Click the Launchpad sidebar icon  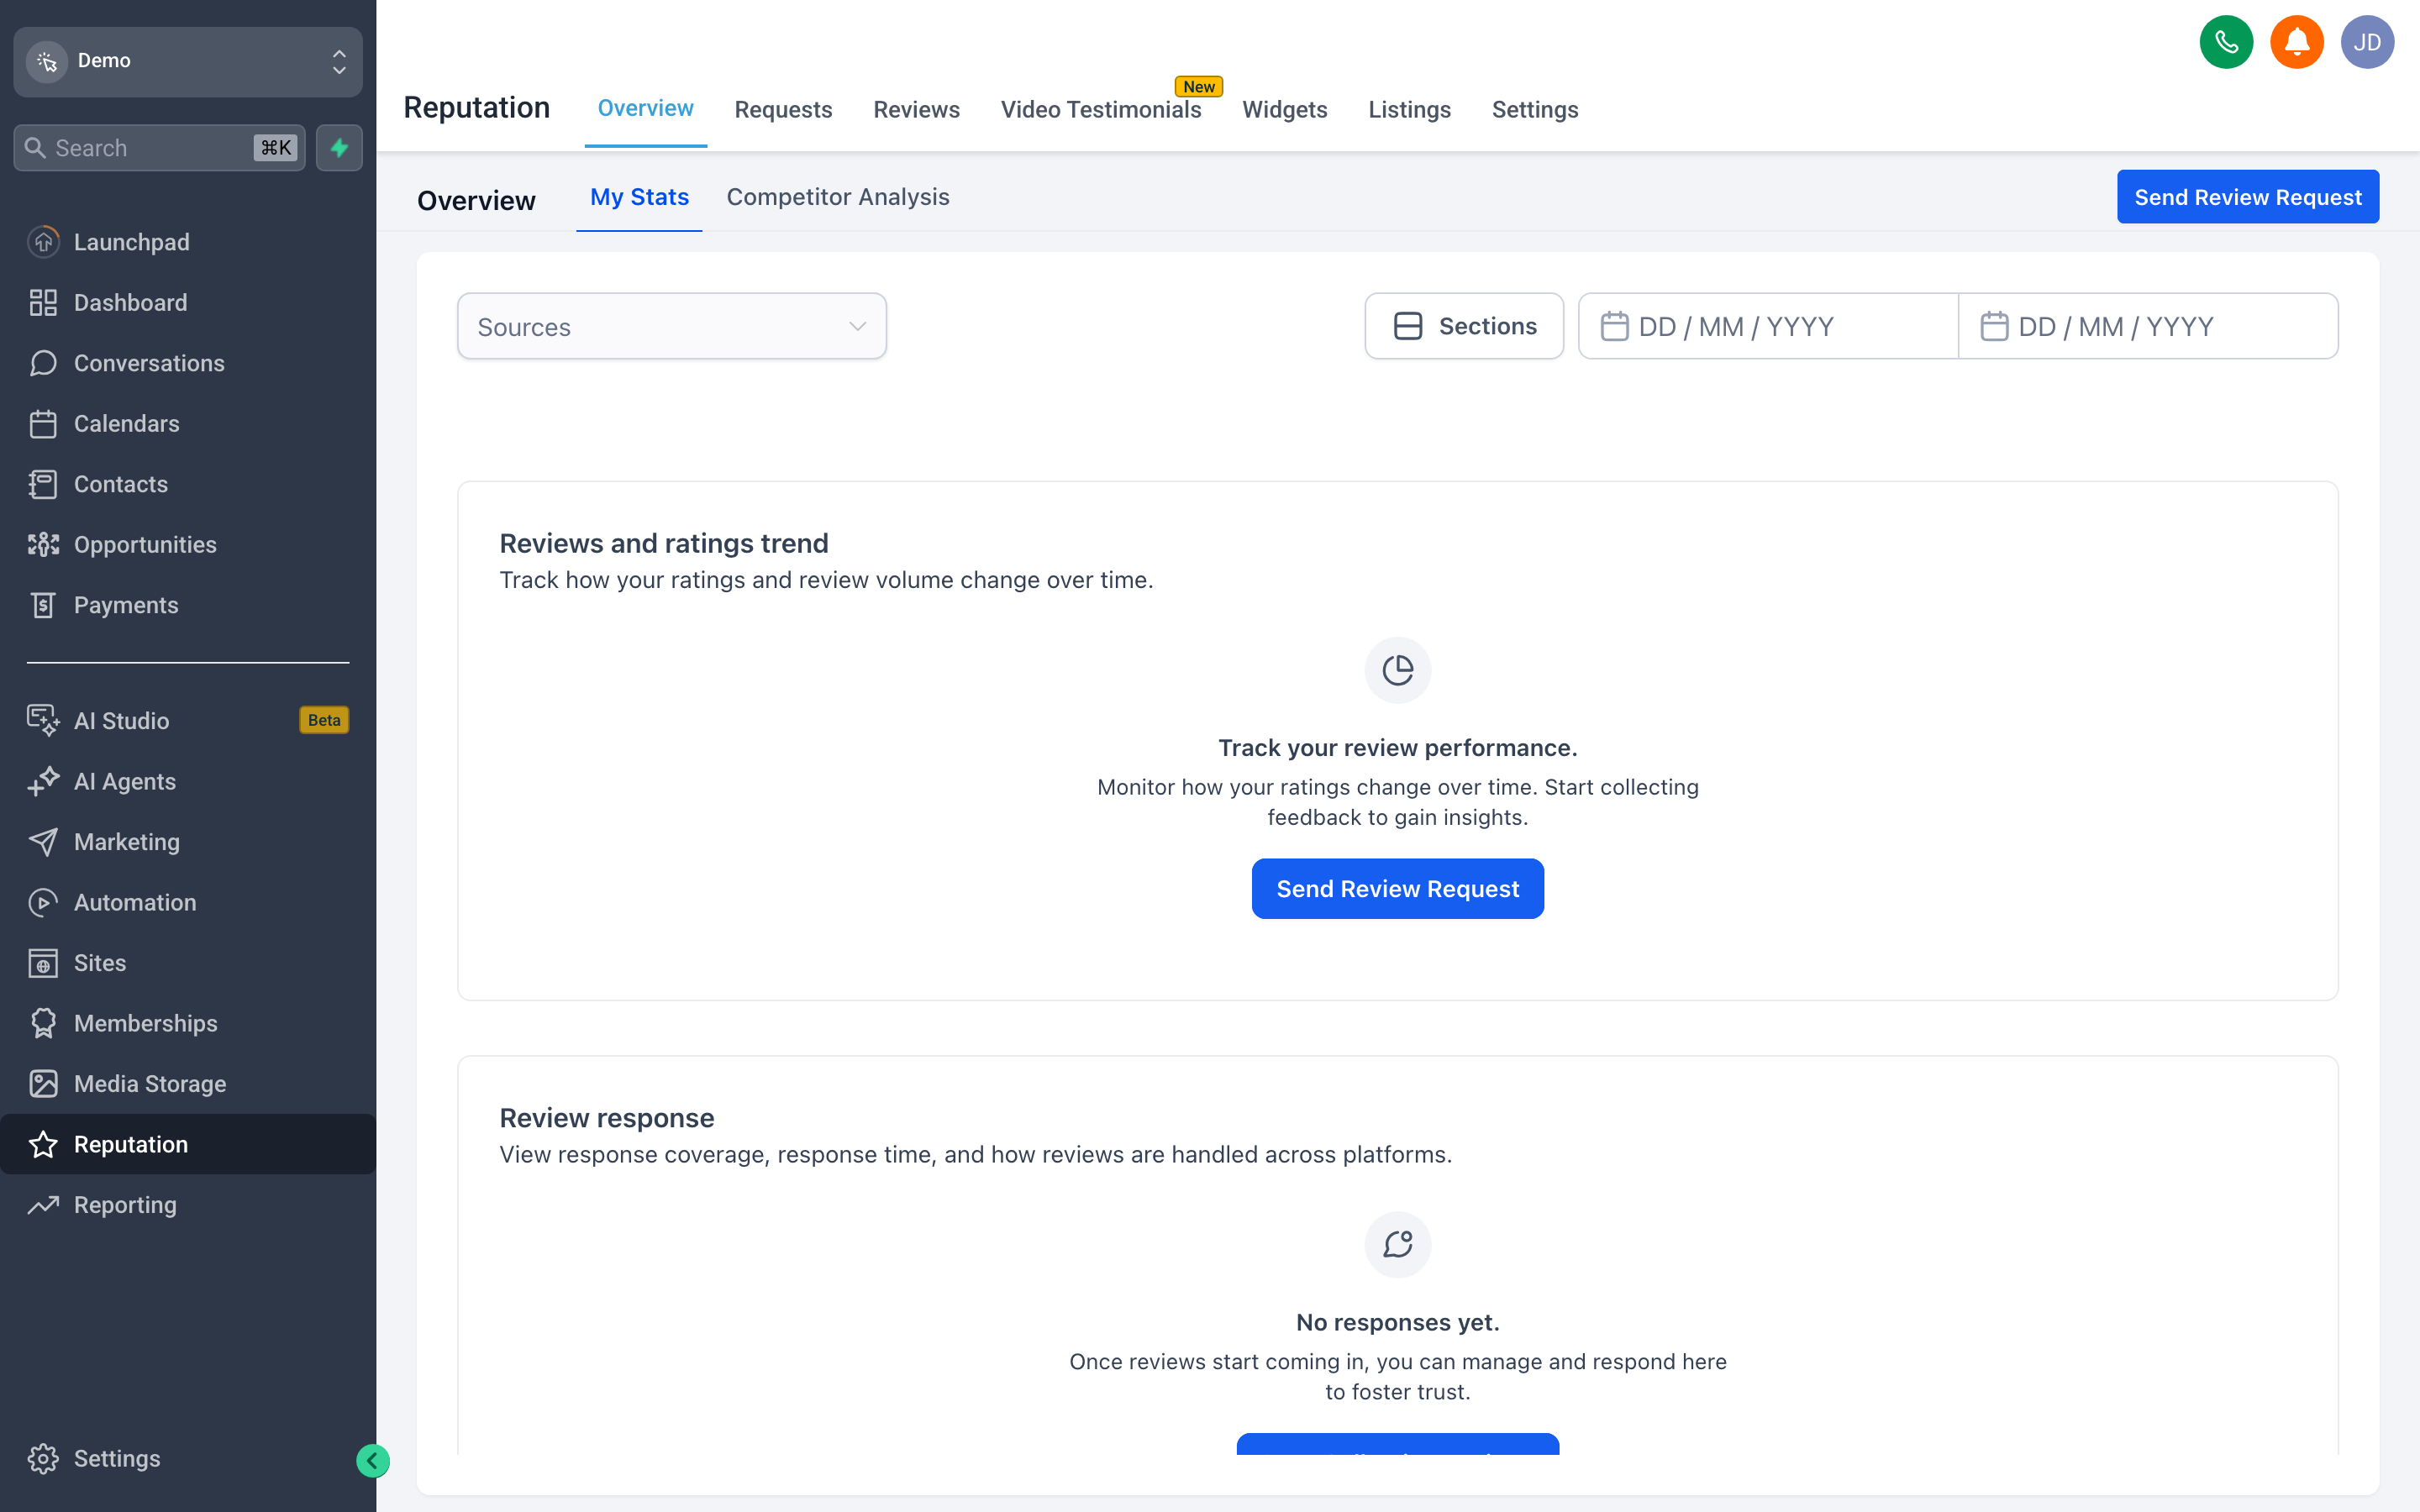[43, 242]
